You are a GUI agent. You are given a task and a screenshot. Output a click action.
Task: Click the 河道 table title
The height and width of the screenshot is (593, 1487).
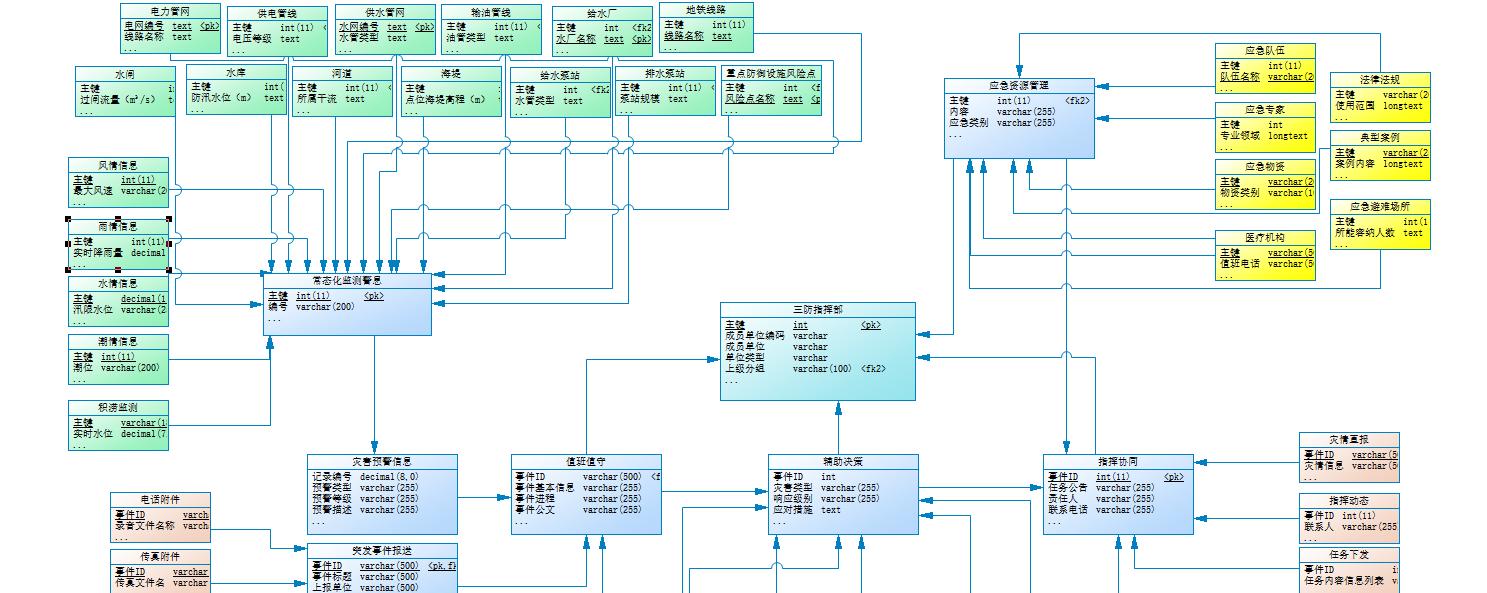pos(342,73)
